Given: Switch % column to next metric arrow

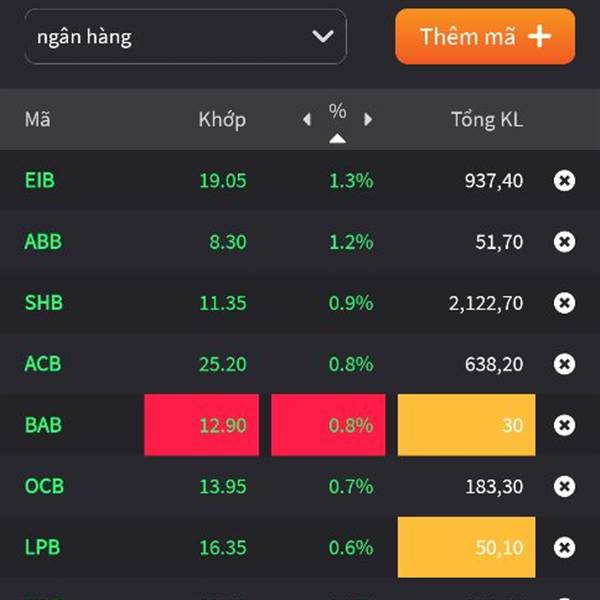Looking at the screenshot, I should [368, 119].
